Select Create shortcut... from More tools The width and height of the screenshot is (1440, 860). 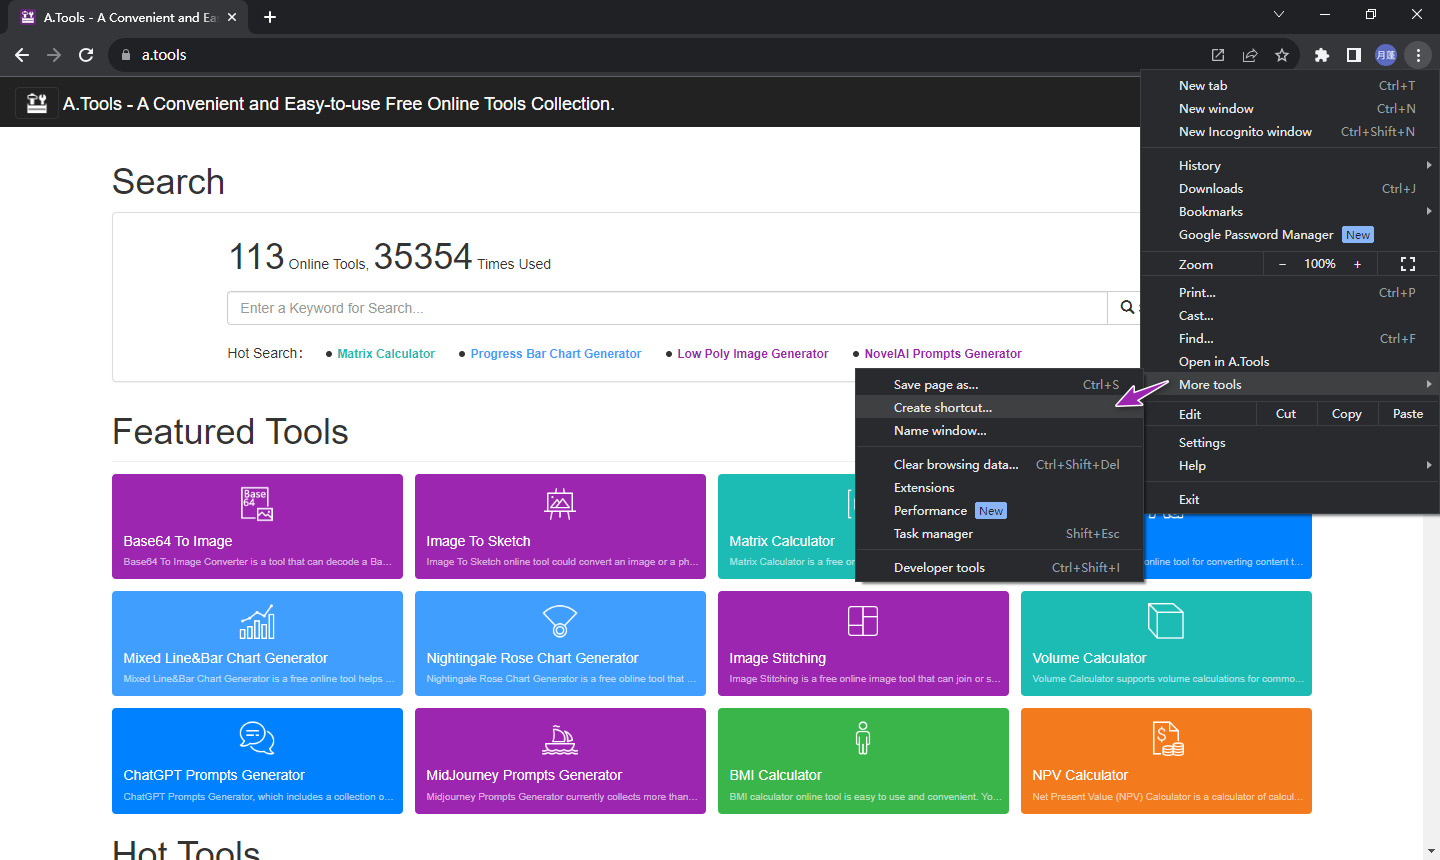[x=943, y=408]
